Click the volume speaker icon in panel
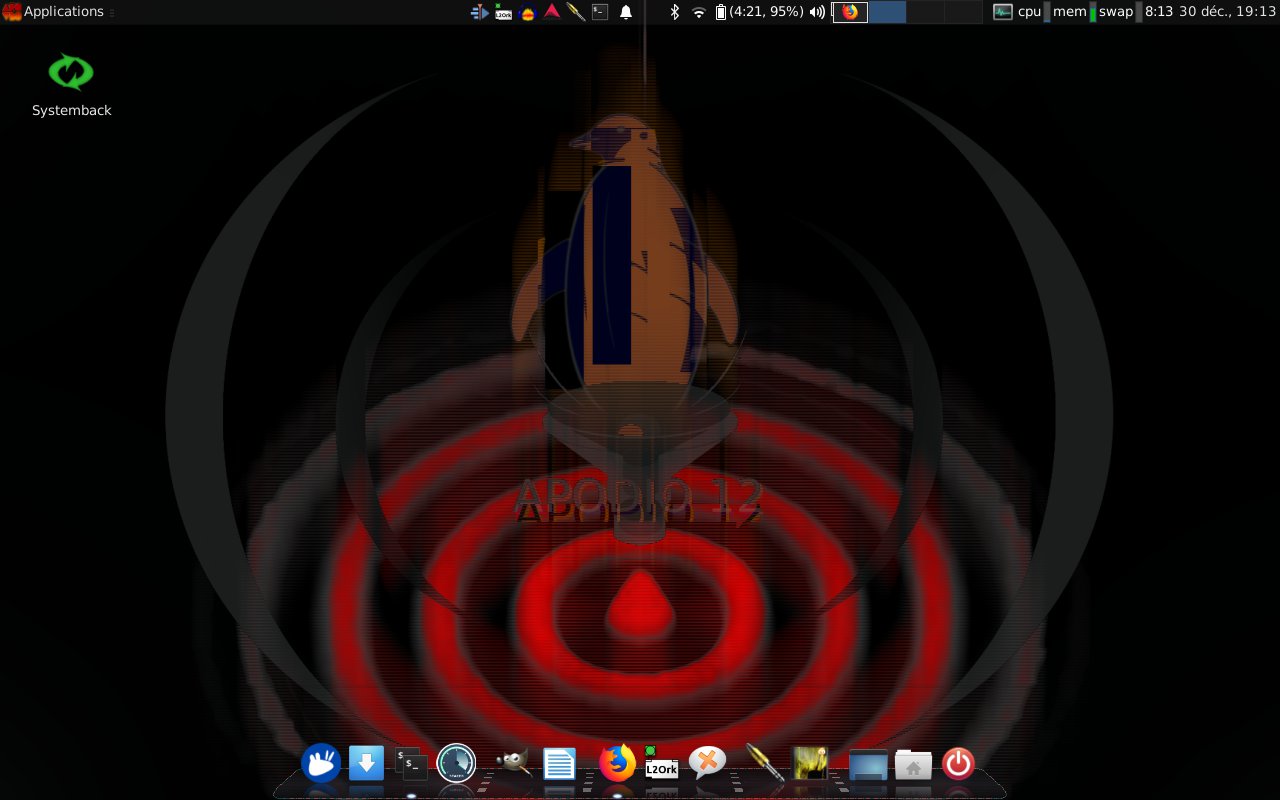 click(817, 12)
